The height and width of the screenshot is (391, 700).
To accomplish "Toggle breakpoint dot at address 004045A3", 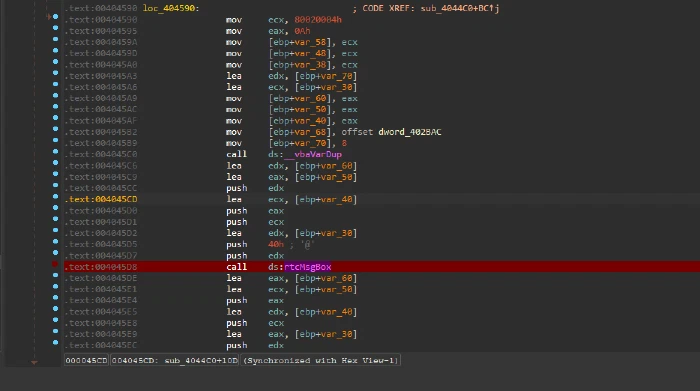I will (55, 73).
